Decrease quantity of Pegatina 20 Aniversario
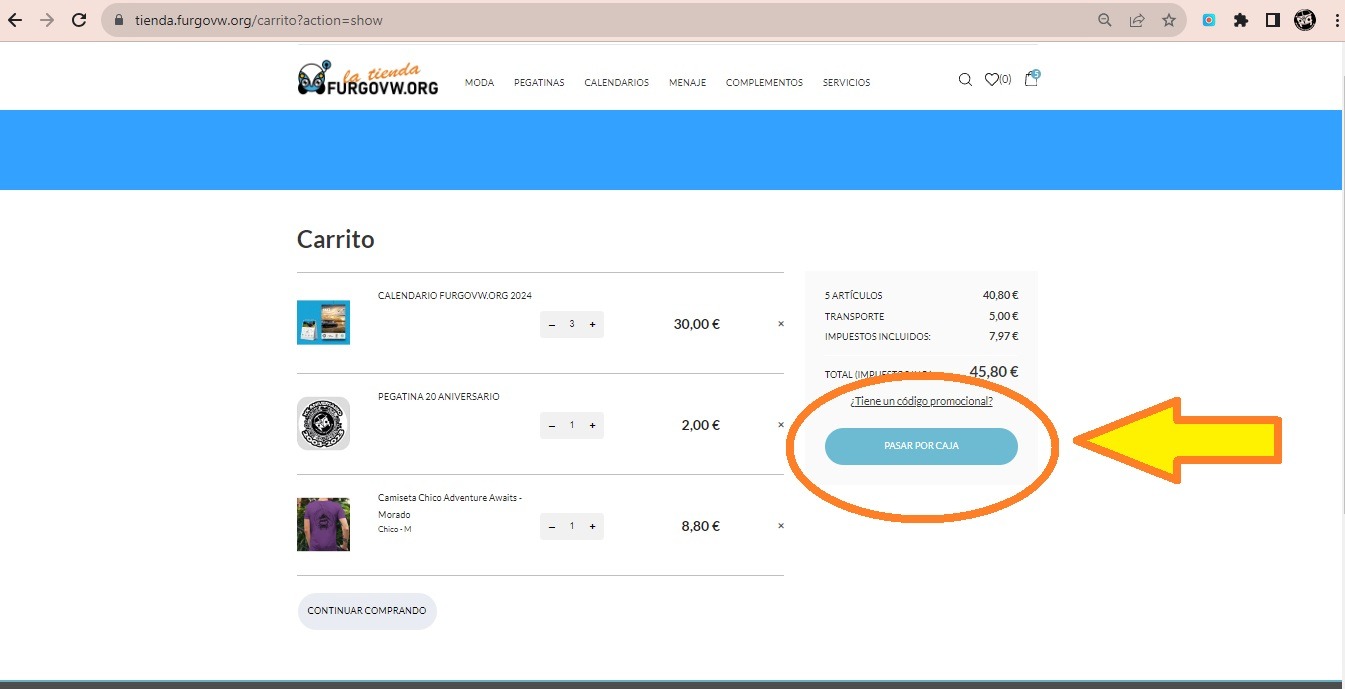The height and width of the screenshot is (689, 1345). click(552, 425)
